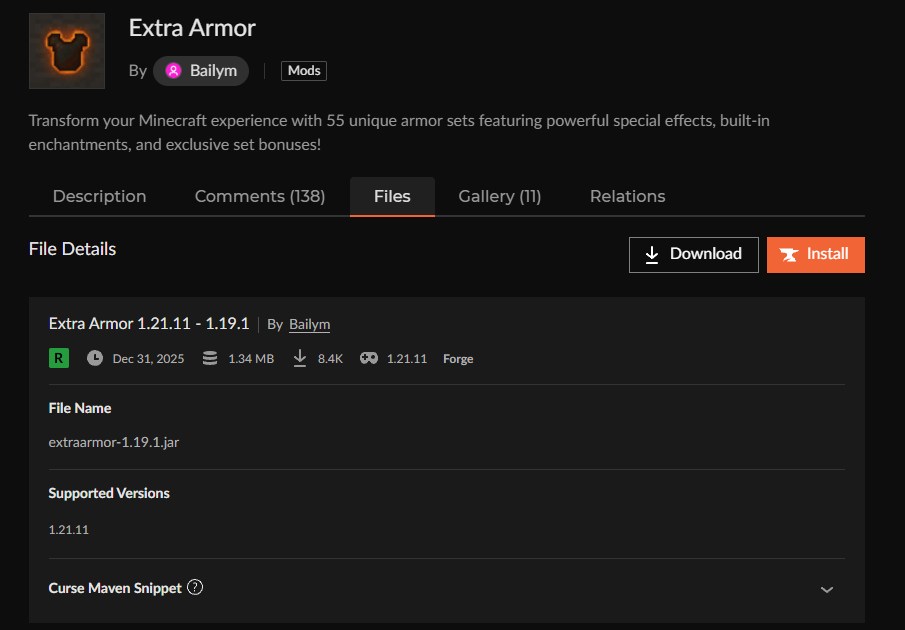The height and width of the screenshot is (630, 905).
Task: Click the download arrow icon in the Download button
Action: (655, 254)
